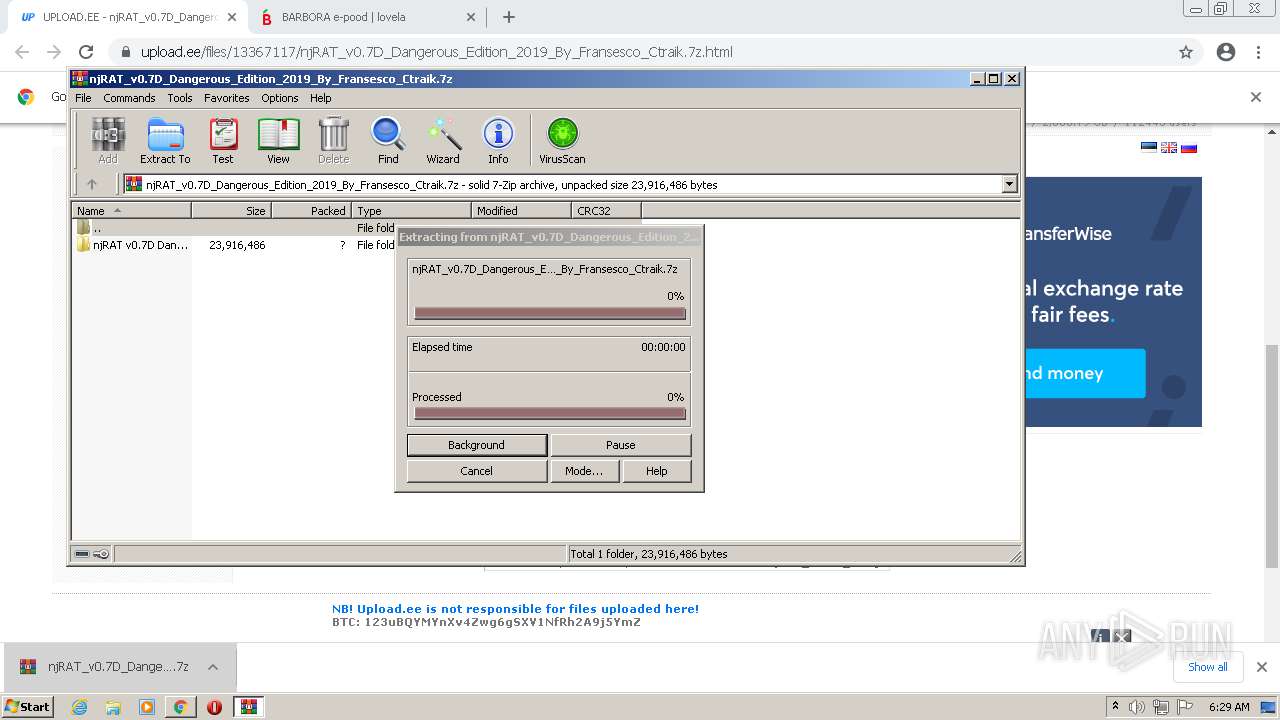Open the Favorites menu
This screenshot has height=720, width=1280.
tap(227, 98)
